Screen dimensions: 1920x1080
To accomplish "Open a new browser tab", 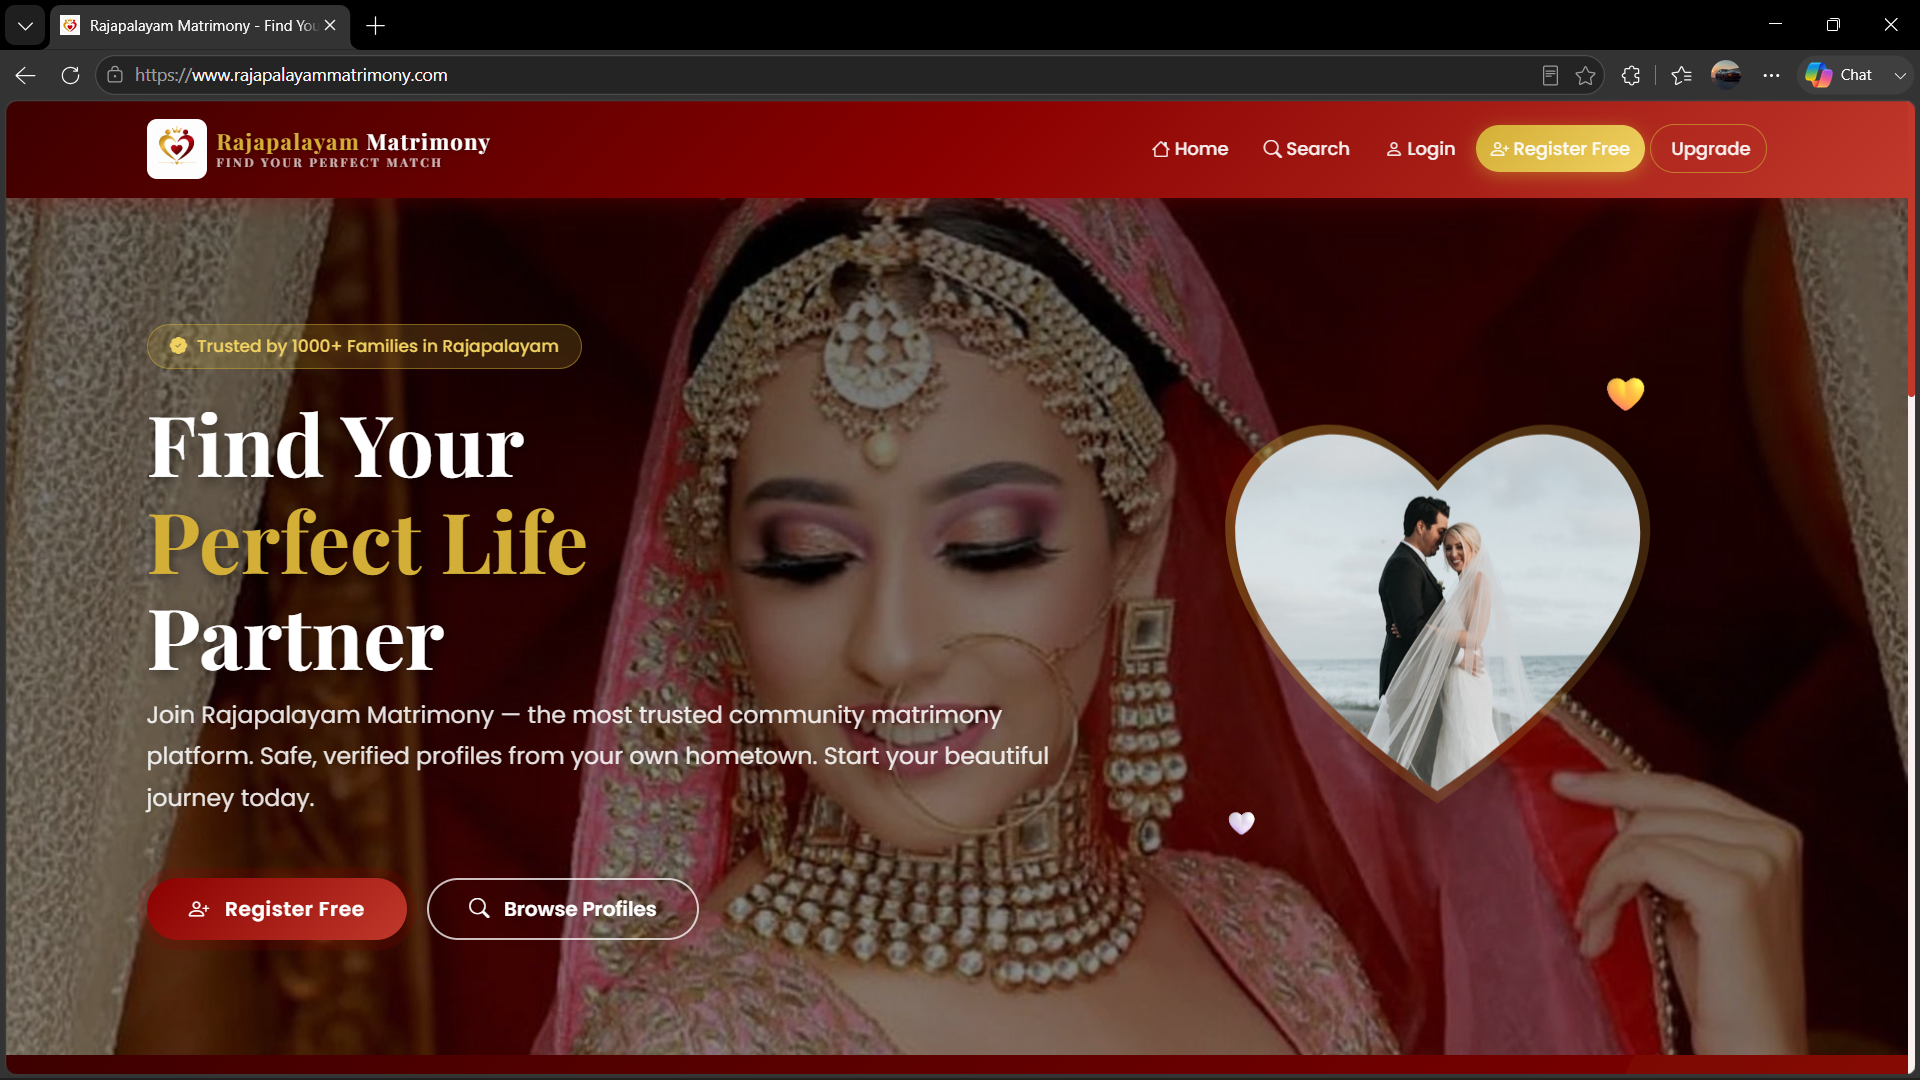I will 376,26.
